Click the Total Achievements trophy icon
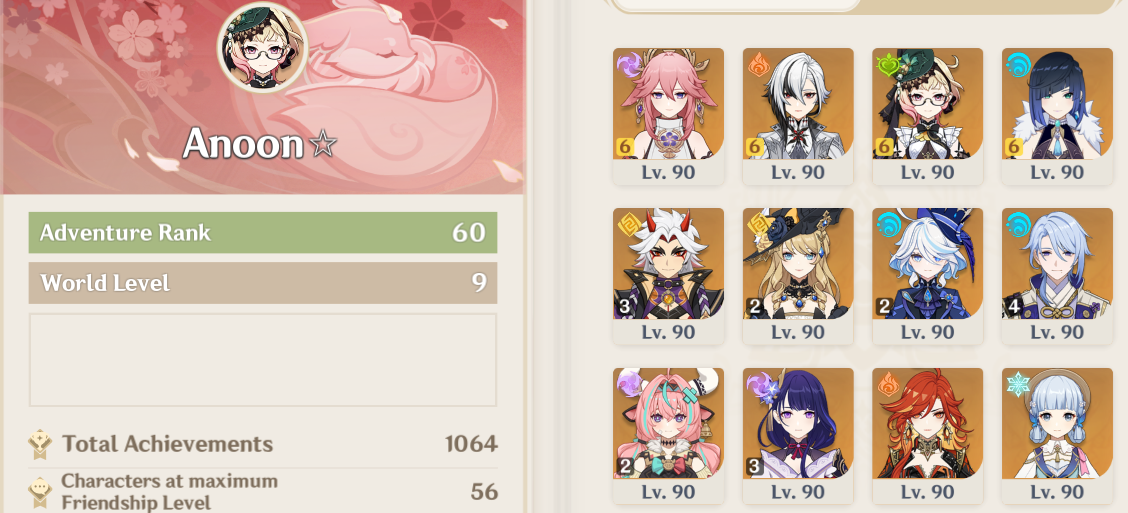Screen dimensions: 1128x513 pos(40,445)
